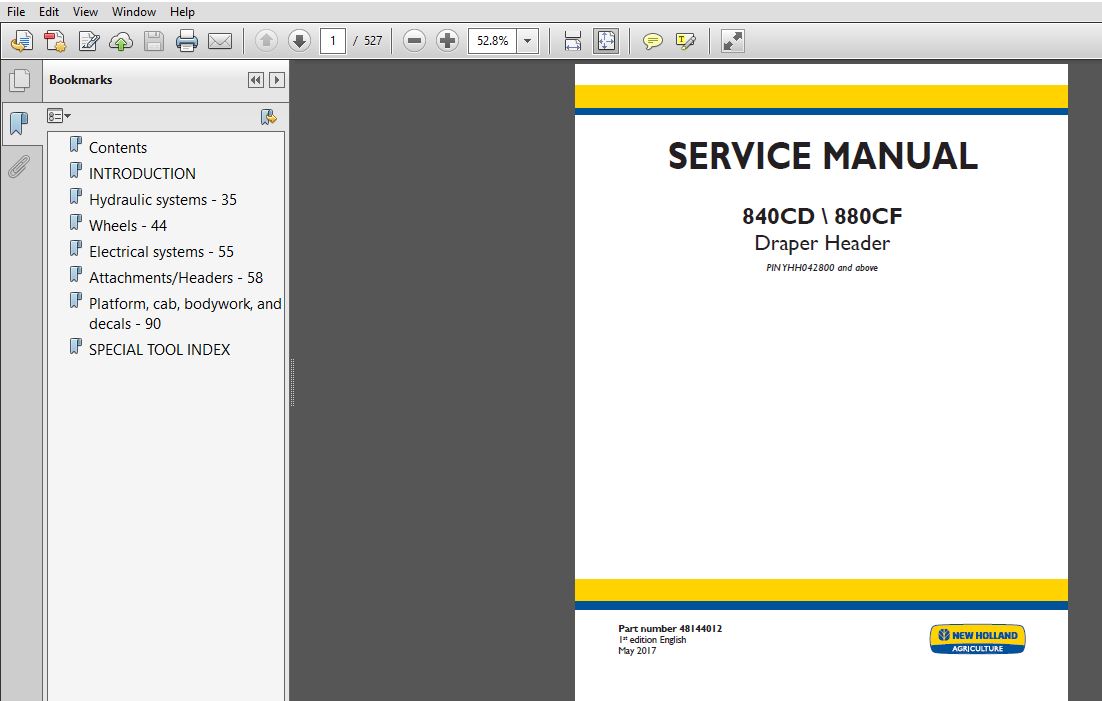Click the Fit one full page icon
Viewport: 1102px width, 701px height.
click(x=606, y=41)
